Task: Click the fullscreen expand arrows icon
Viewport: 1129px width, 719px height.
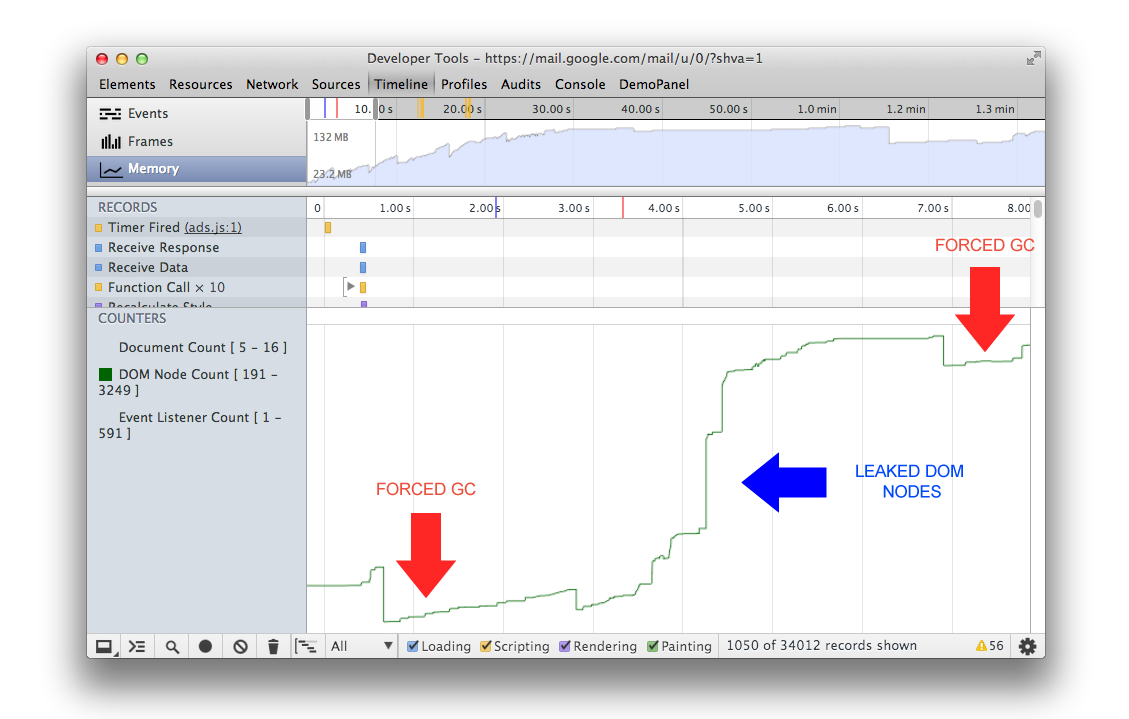Action: (x=1033, y=58)
